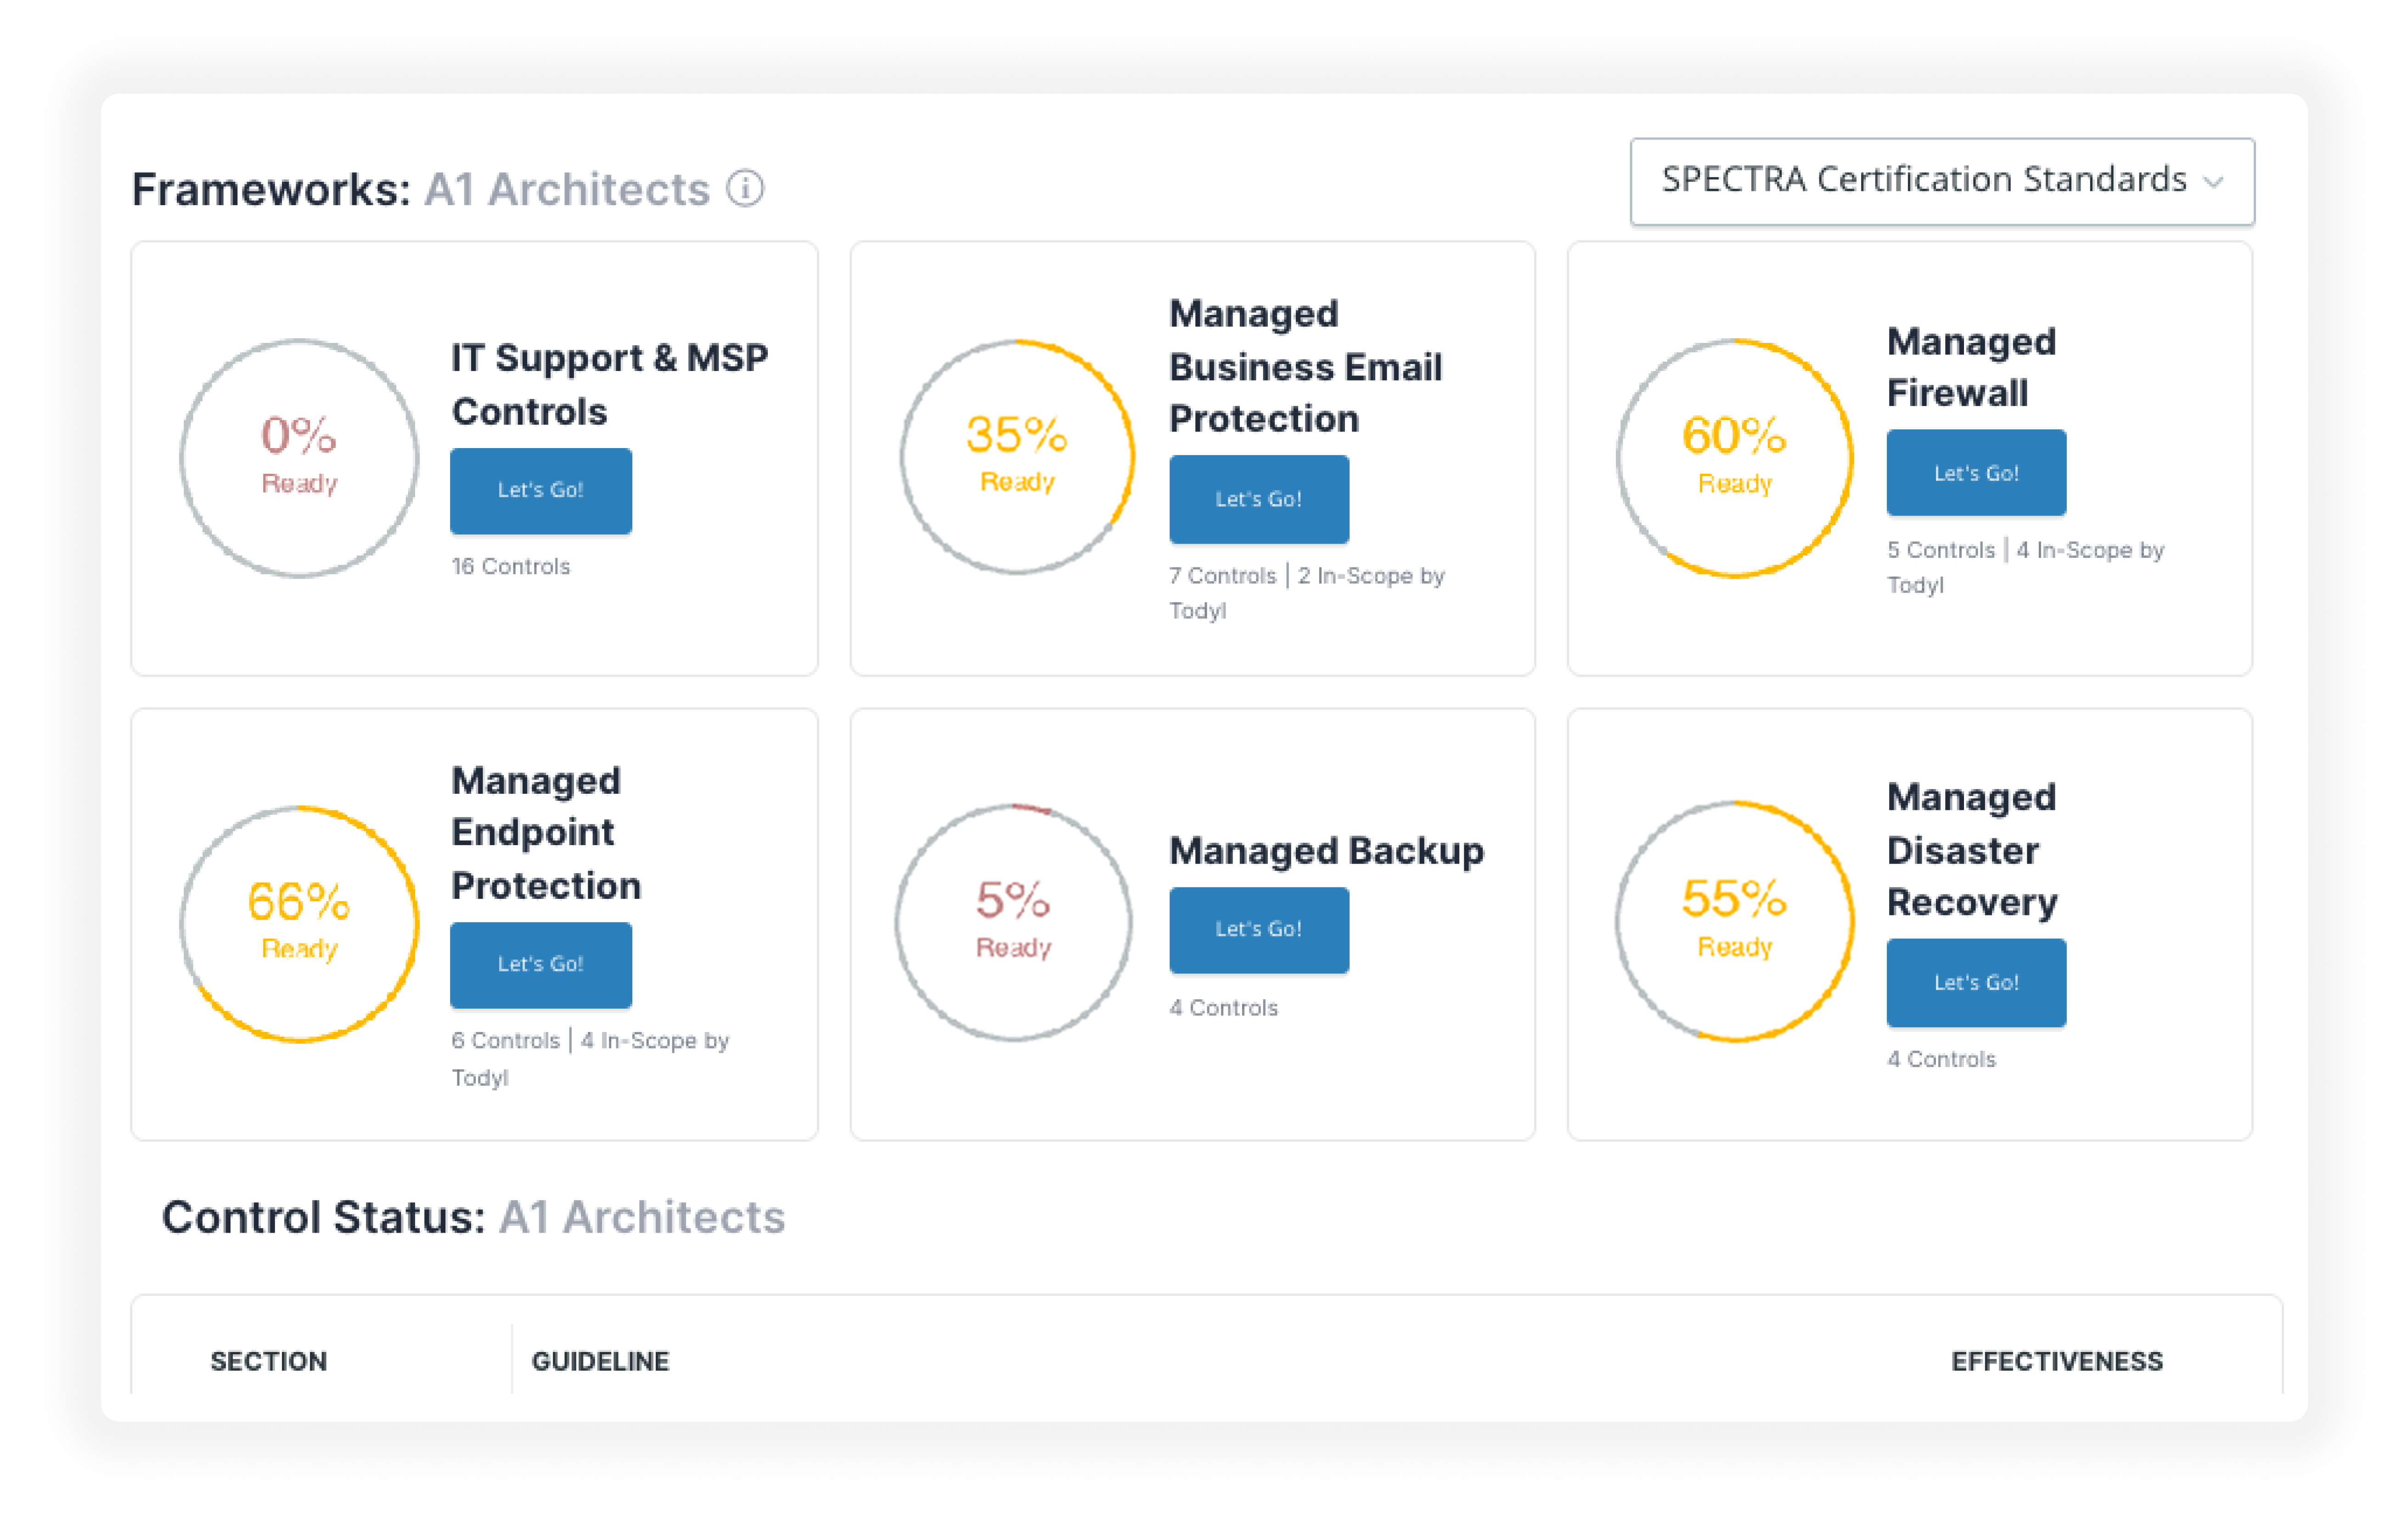Click the EFFECTIVENESS column header
Viewport: 2408px width, 1515px height.
(x=2057, y=1361)
